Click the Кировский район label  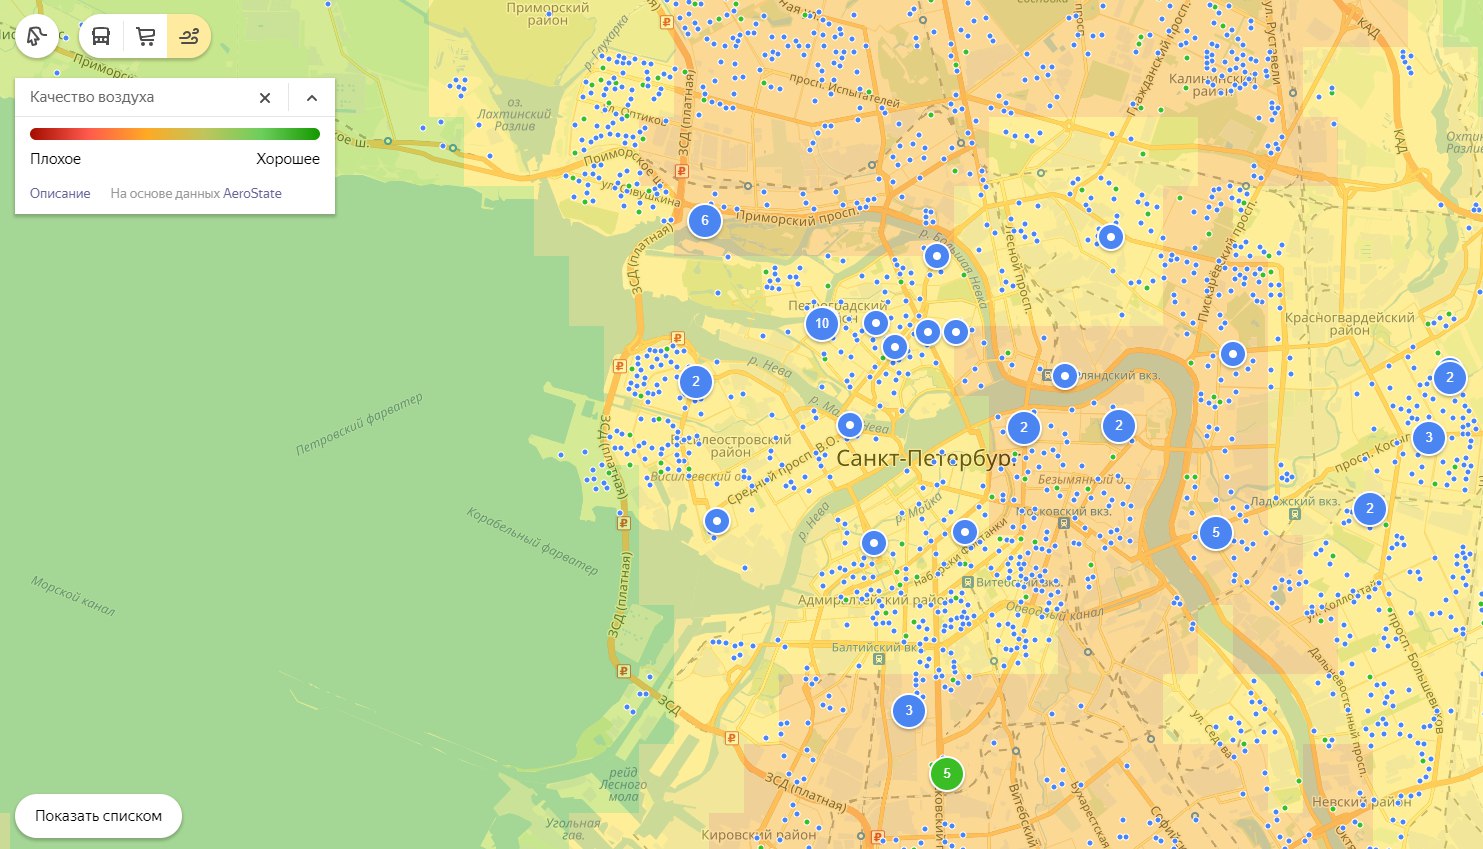pyautogui.click(x=759, y=835)
